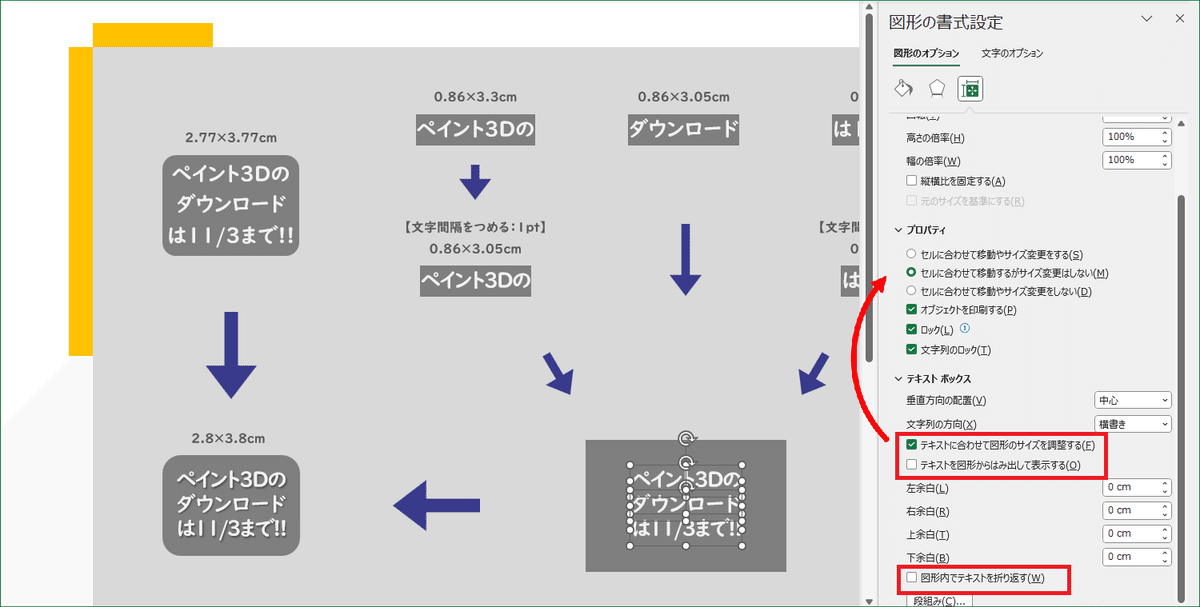Click the 高さの倍率 spinner arrows
1200x607 pixels.
click(1164, 137)
